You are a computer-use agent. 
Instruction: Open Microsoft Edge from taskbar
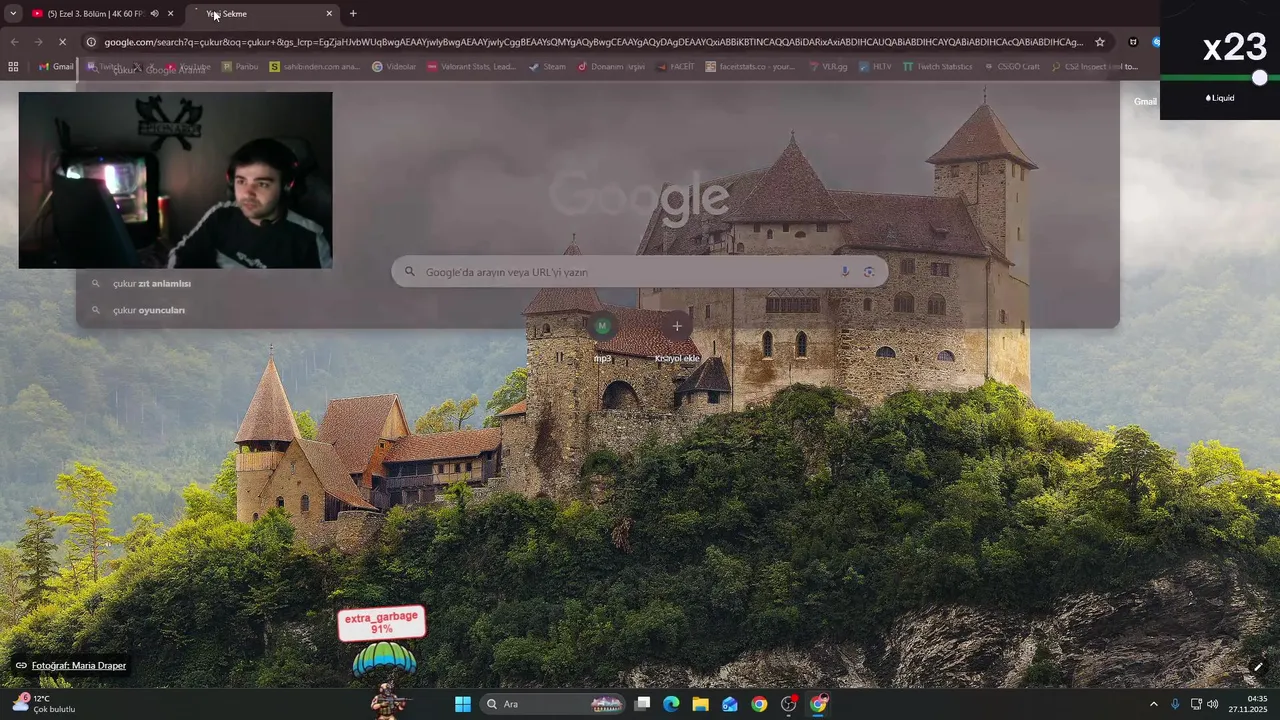[x=671, y=704]
